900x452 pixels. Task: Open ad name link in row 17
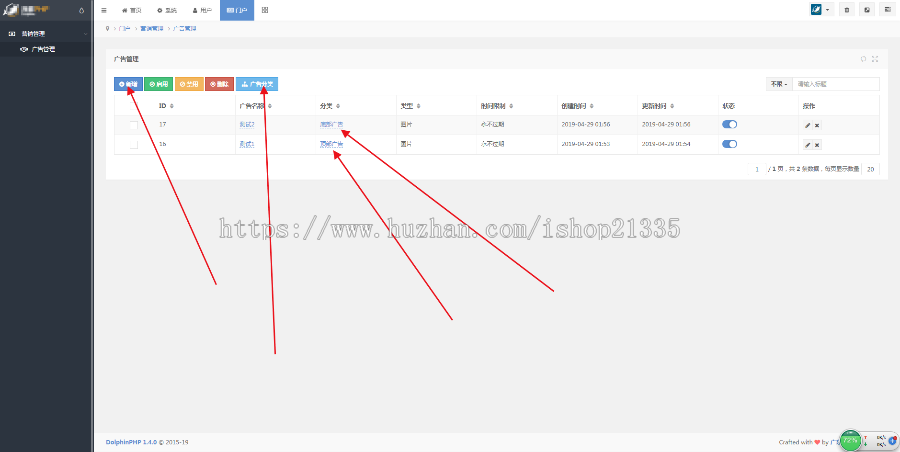[247, 125]
